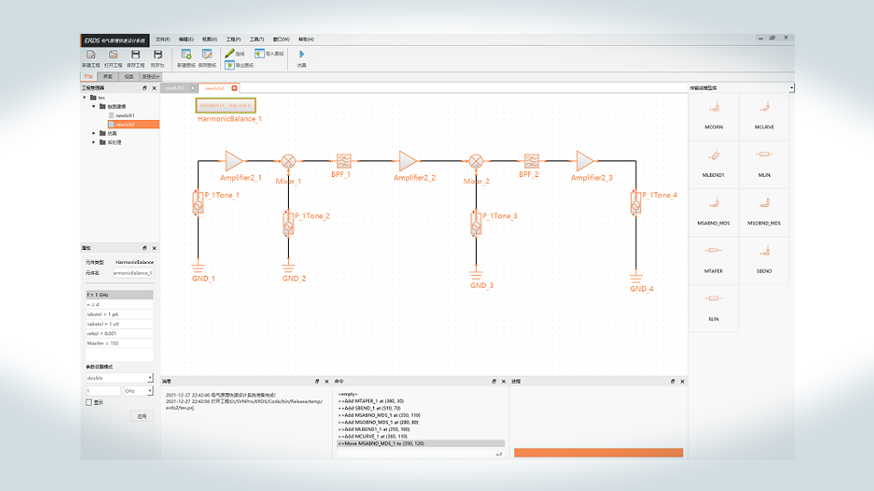The width and height of the screenshot is (874, 491).
Task: Click the blue simulate play icon
Action: (302, 54)
